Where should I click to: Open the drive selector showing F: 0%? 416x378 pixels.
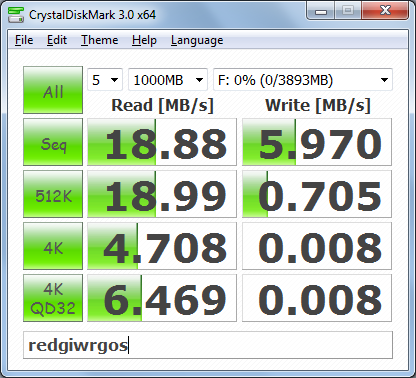point(303,80)
